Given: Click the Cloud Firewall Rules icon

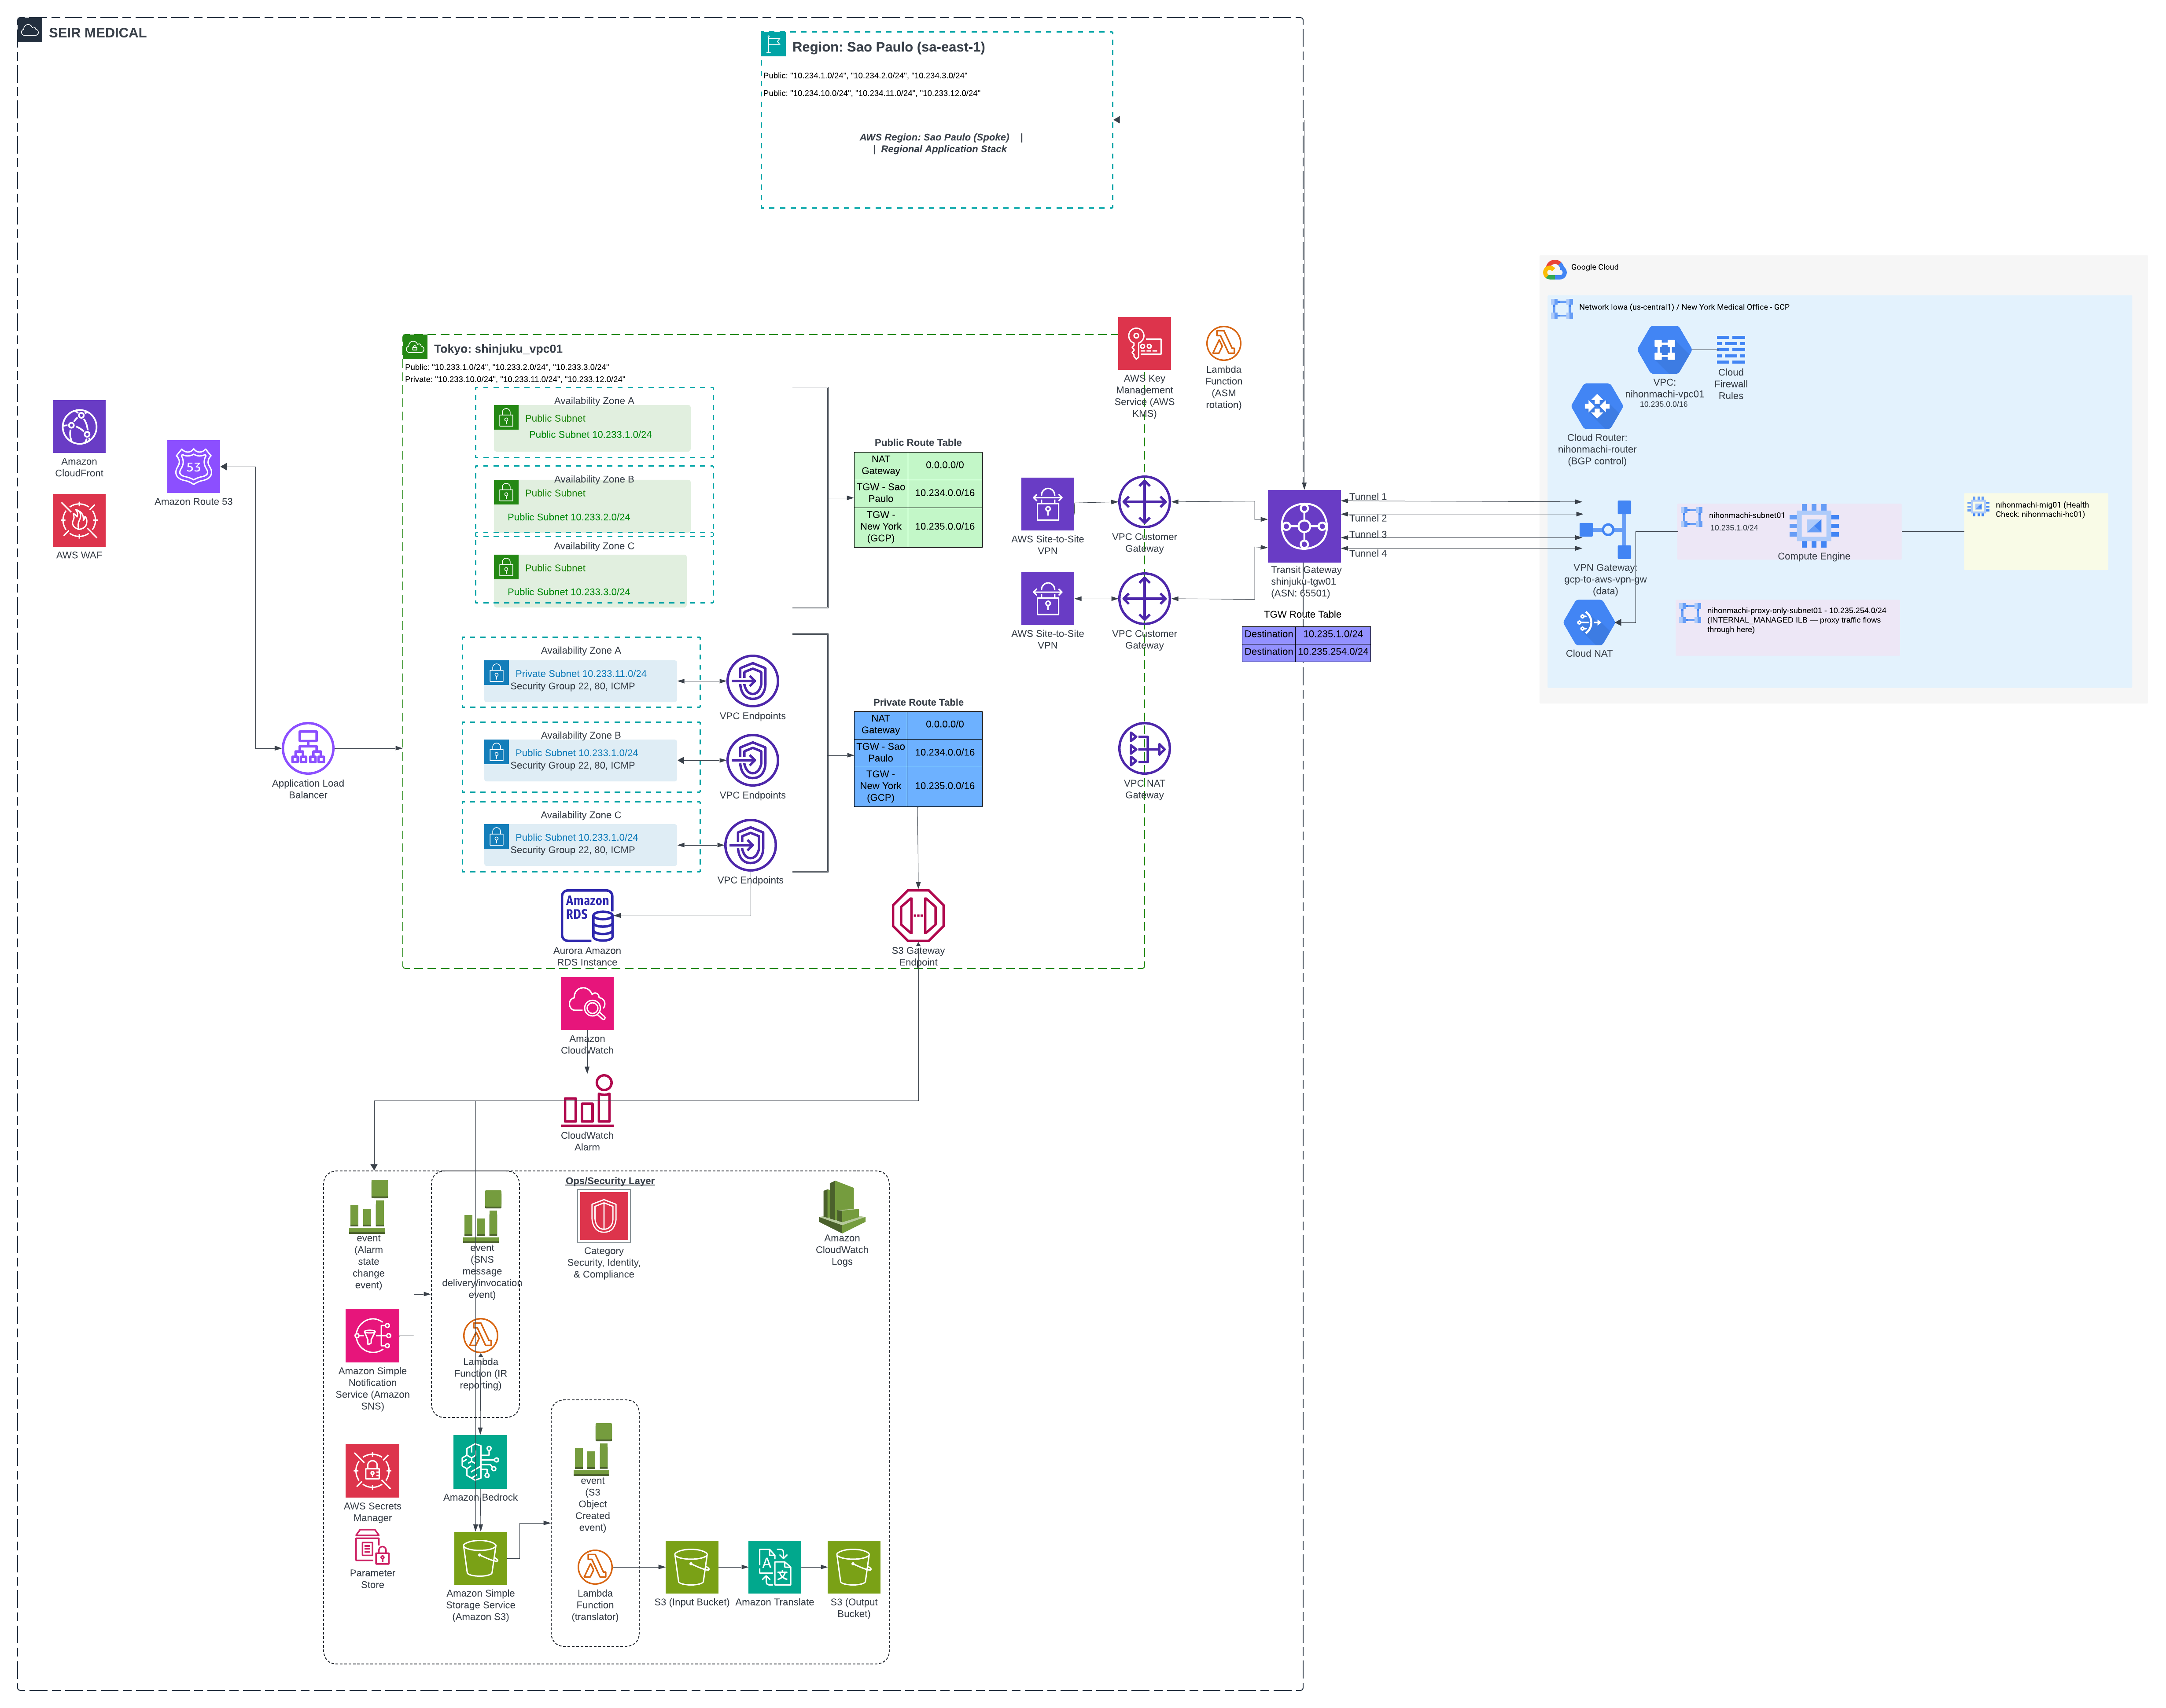Looking at the screenshot, I should [1731, 349].
